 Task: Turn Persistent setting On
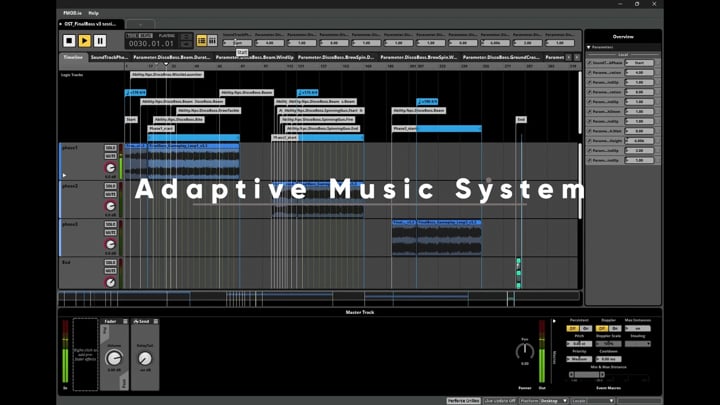(585, 328)
